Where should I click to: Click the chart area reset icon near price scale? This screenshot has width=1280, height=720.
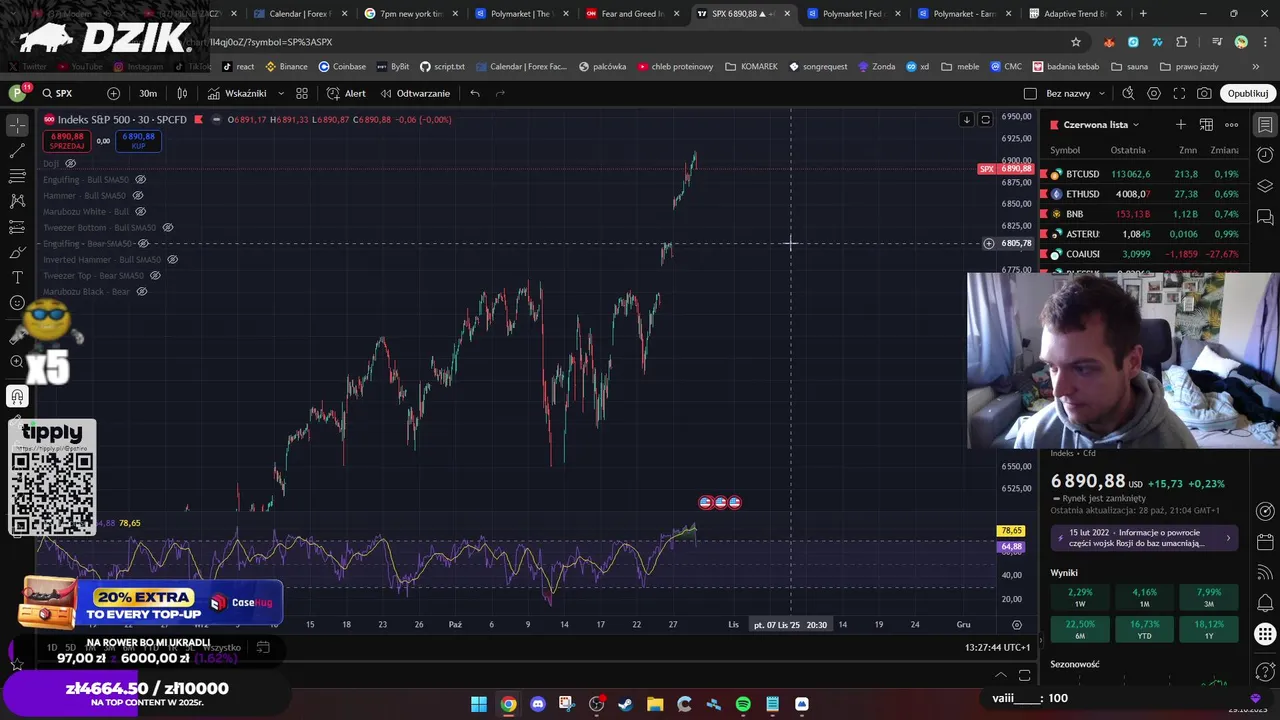point(985,119)
